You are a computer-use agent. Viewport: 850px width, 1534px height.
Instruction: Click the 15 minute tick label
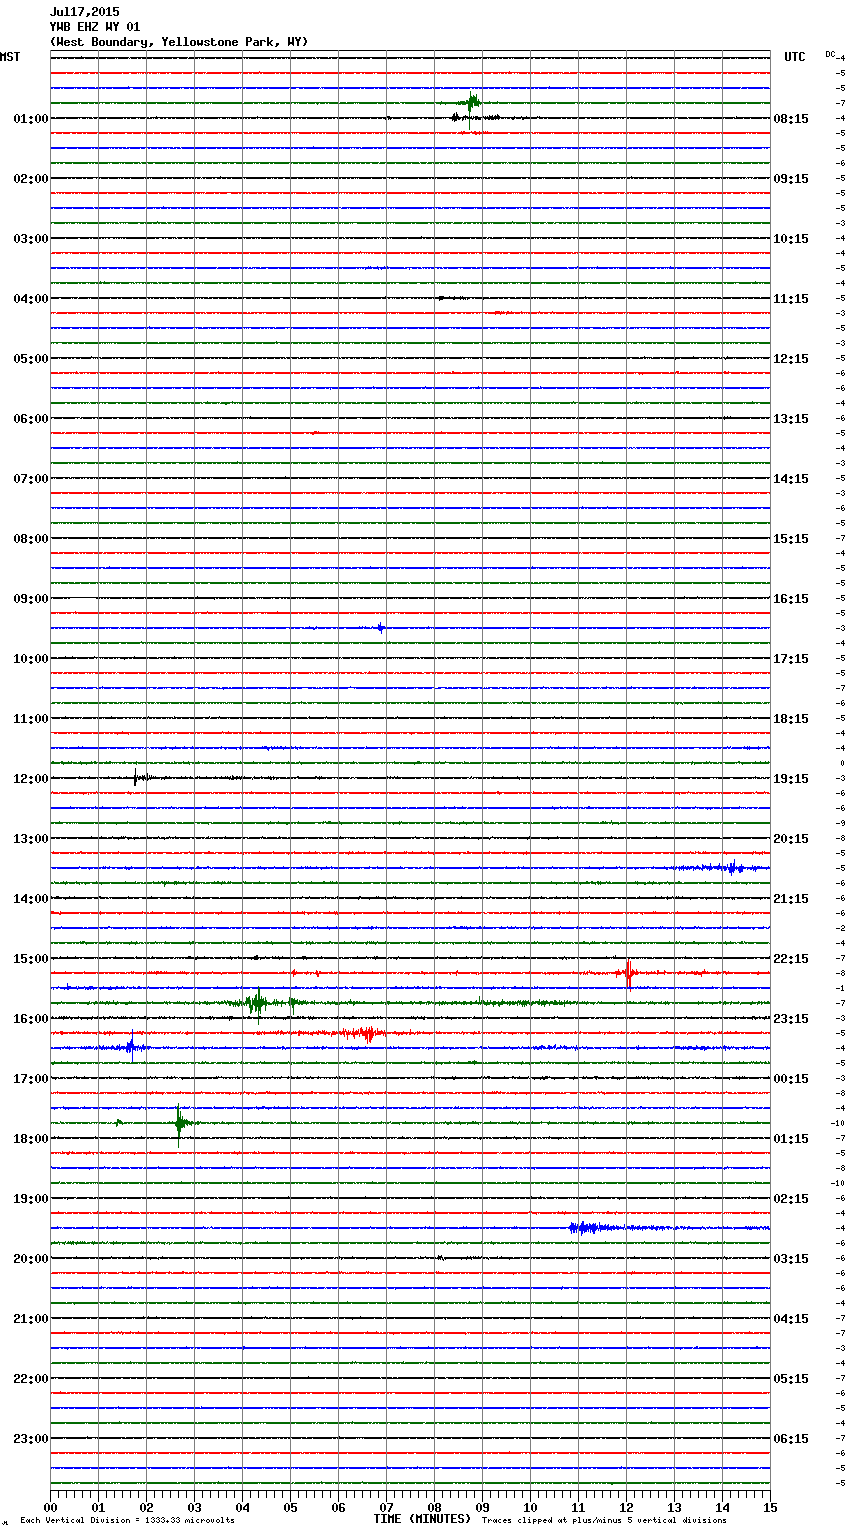coord(770,1507)
